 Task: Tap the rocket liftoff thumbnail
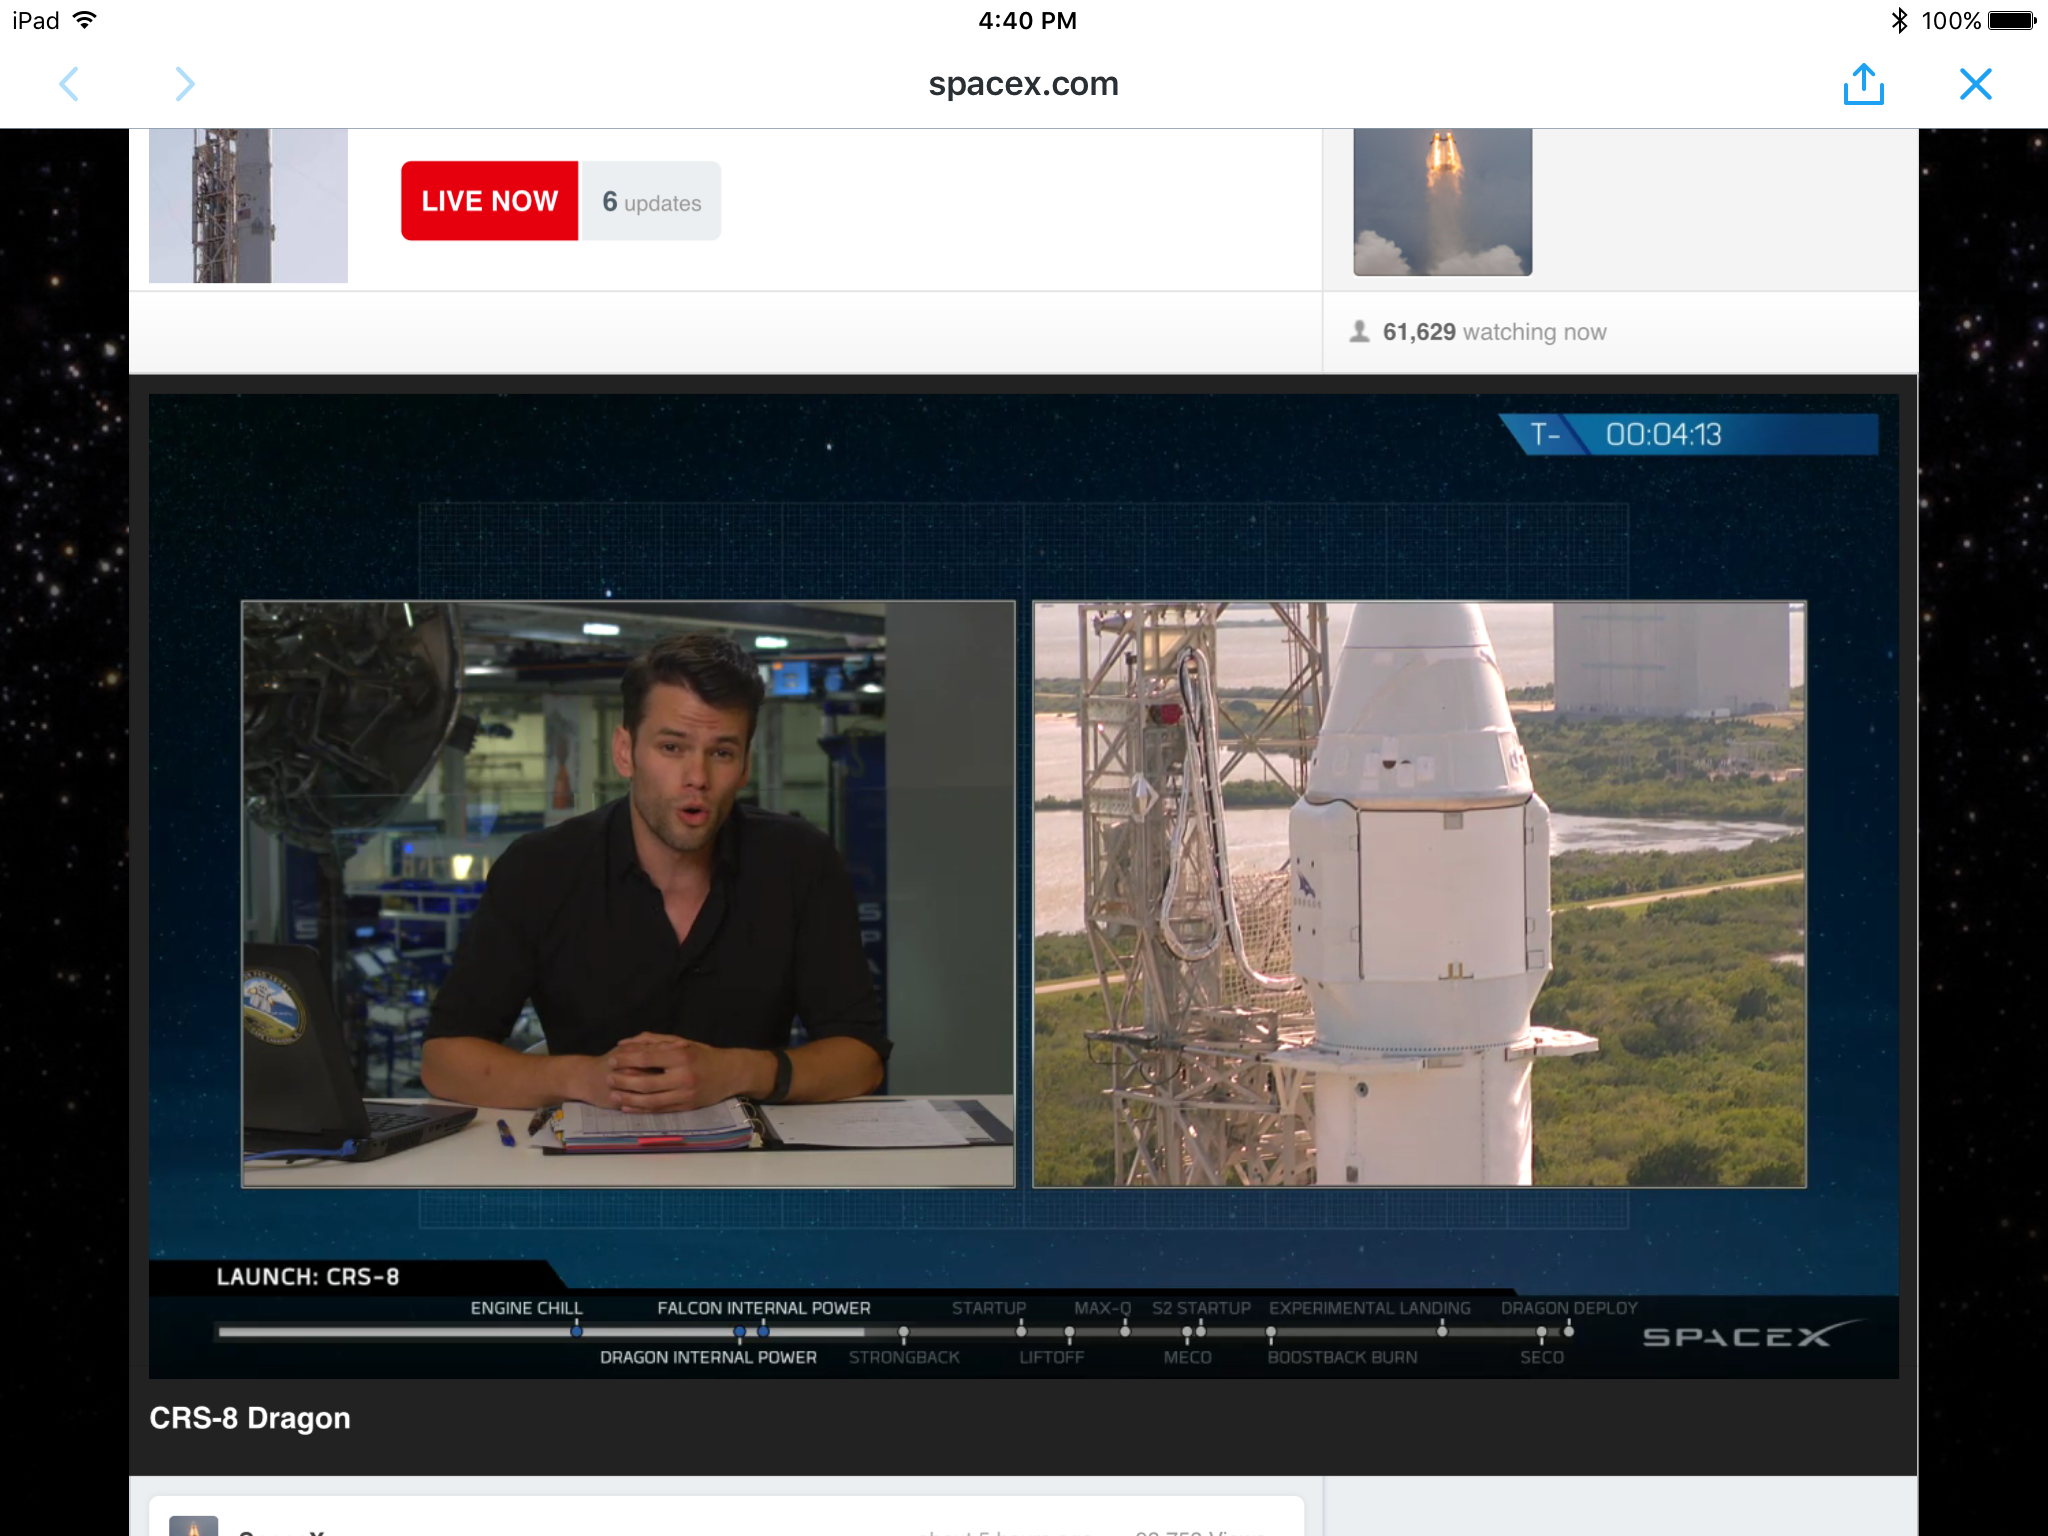point(1442,201)
